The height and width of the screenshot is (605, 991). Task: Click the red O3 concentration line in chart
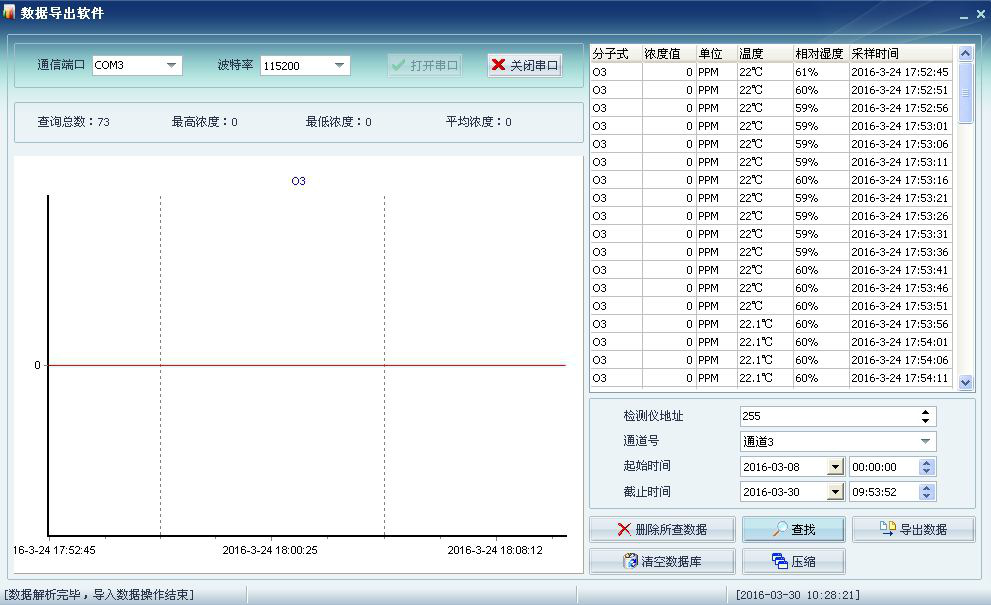[307, 365]
